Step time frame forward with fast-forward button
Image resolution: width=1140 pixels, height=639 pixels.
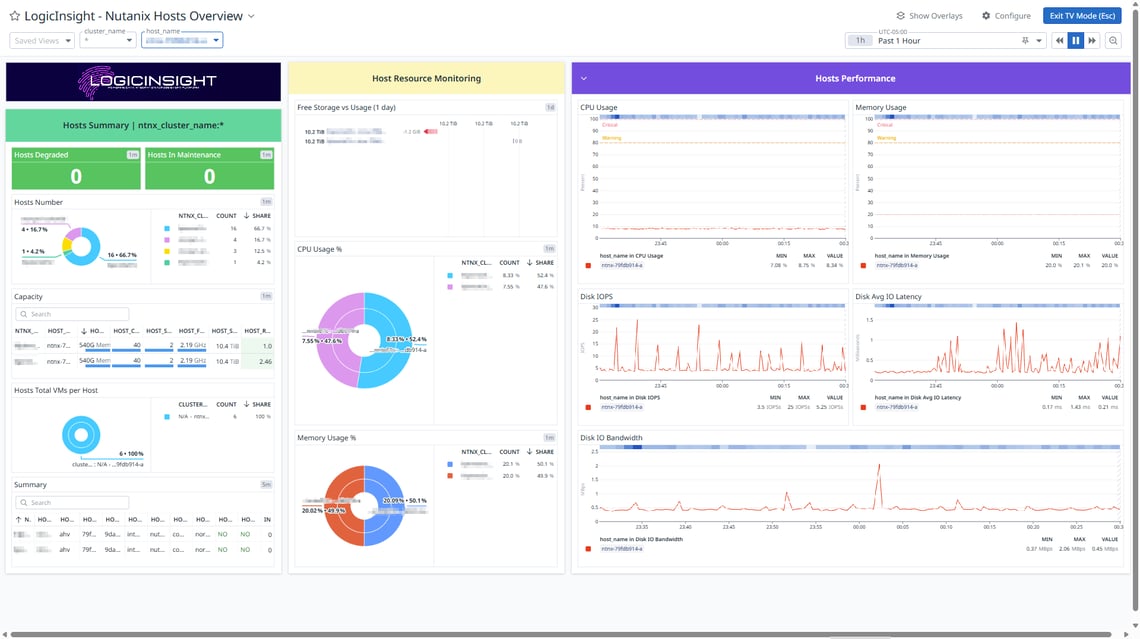pos(1091,41)
